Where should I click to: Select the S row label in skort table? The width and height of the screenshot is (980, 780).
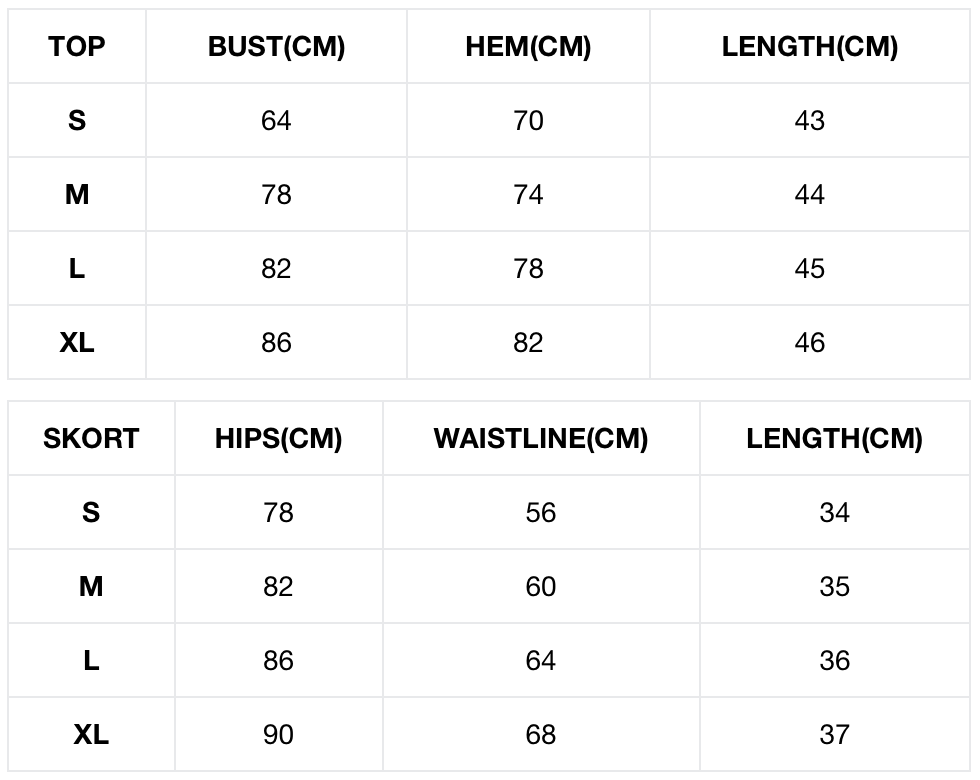click(91, 513)
